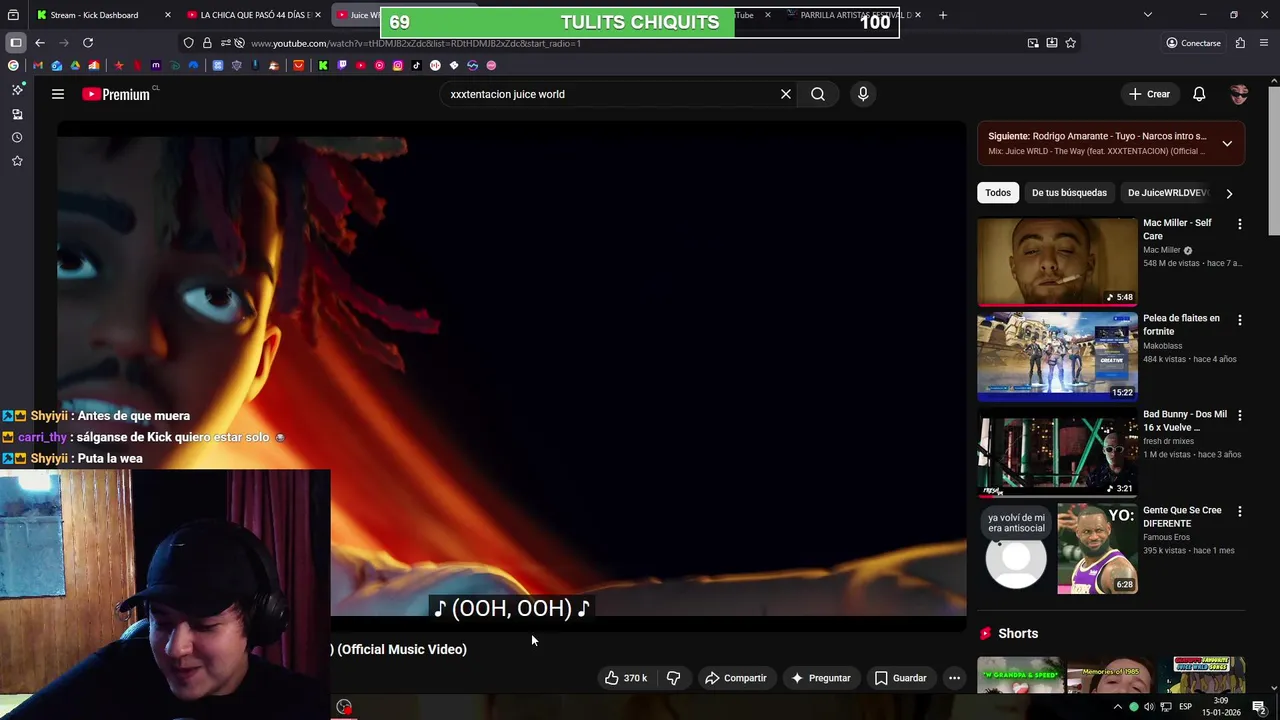Open Windows notification center
Image resolution: width=1280 pixels, height=720 pixels.
(x=1259, y=707)
